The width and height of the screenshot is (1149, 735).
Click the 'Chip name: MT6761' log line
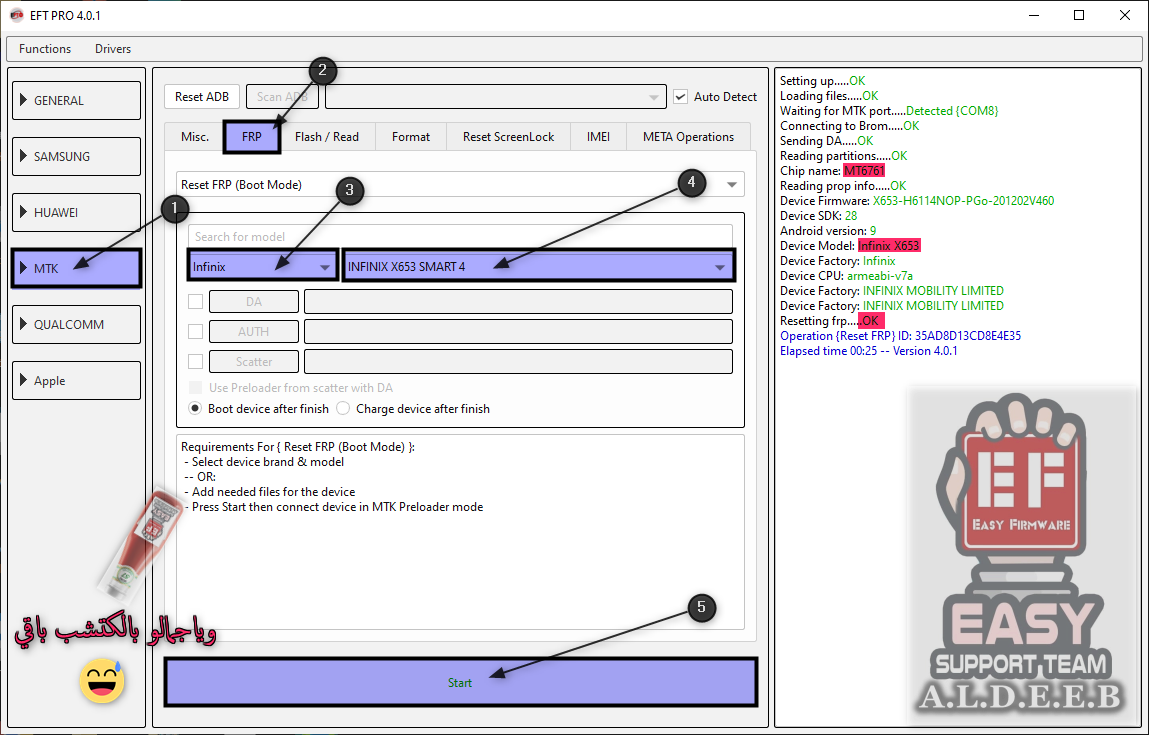point(832,171)
